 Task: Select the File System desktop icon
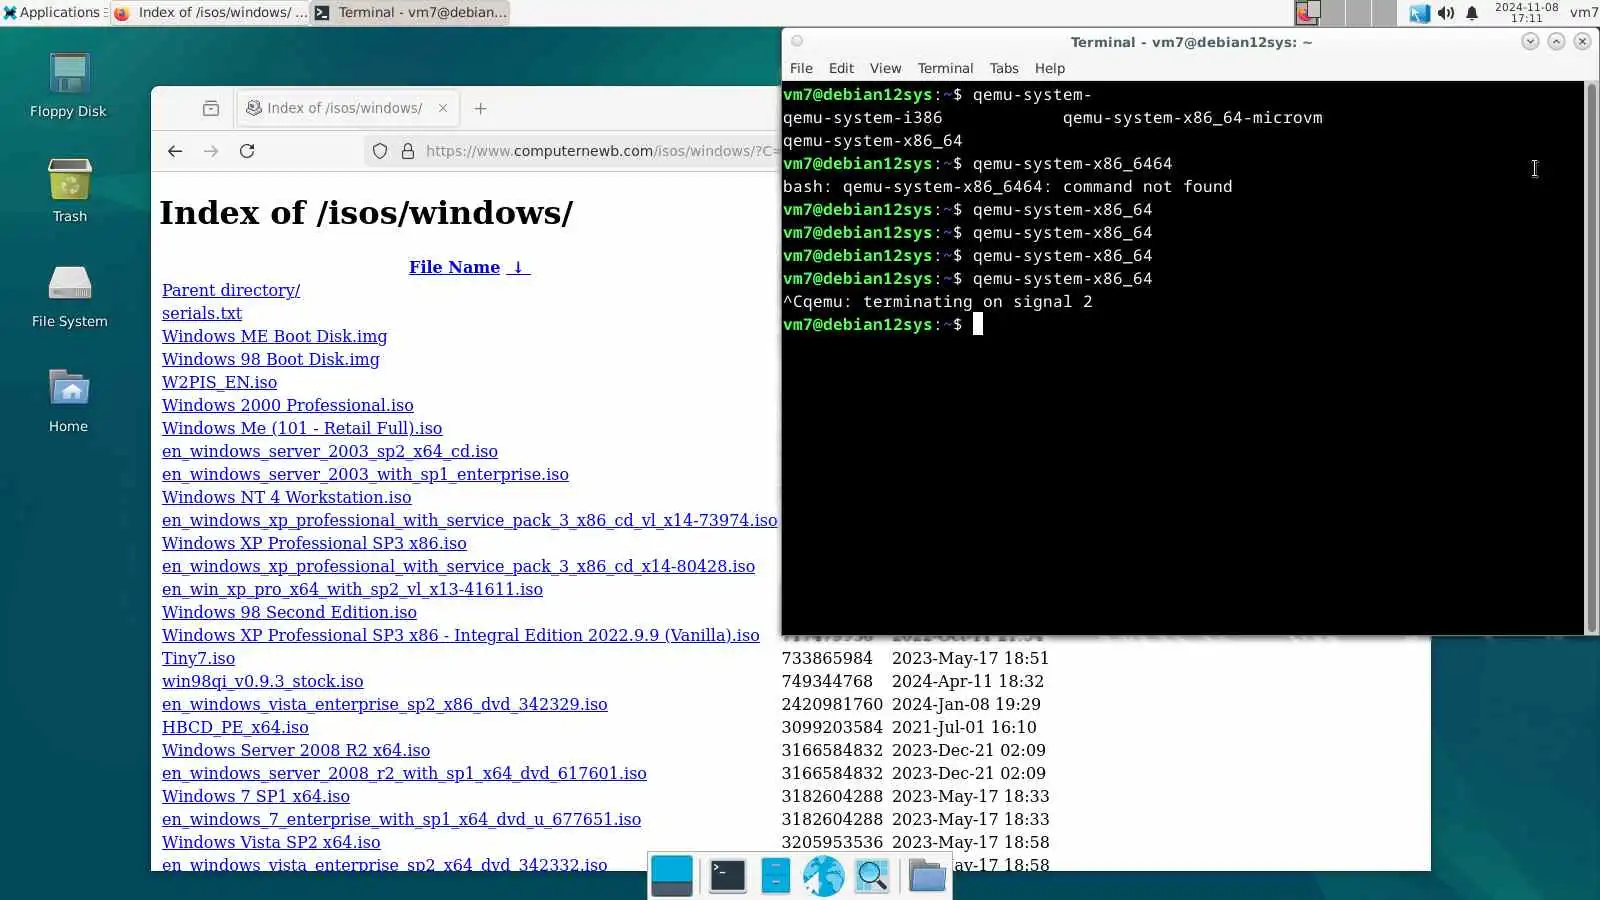pyautogui.click(x=69, y=296)
